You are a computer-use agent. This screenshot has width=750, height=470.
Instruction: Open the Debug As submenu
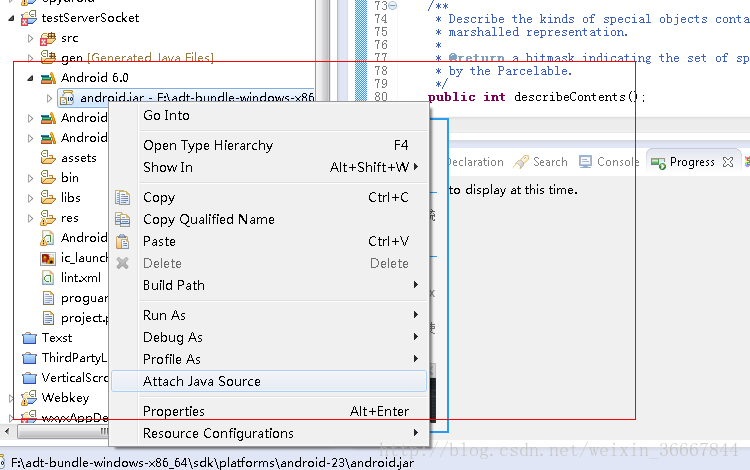pyautogui.click(x=269, y=338)
